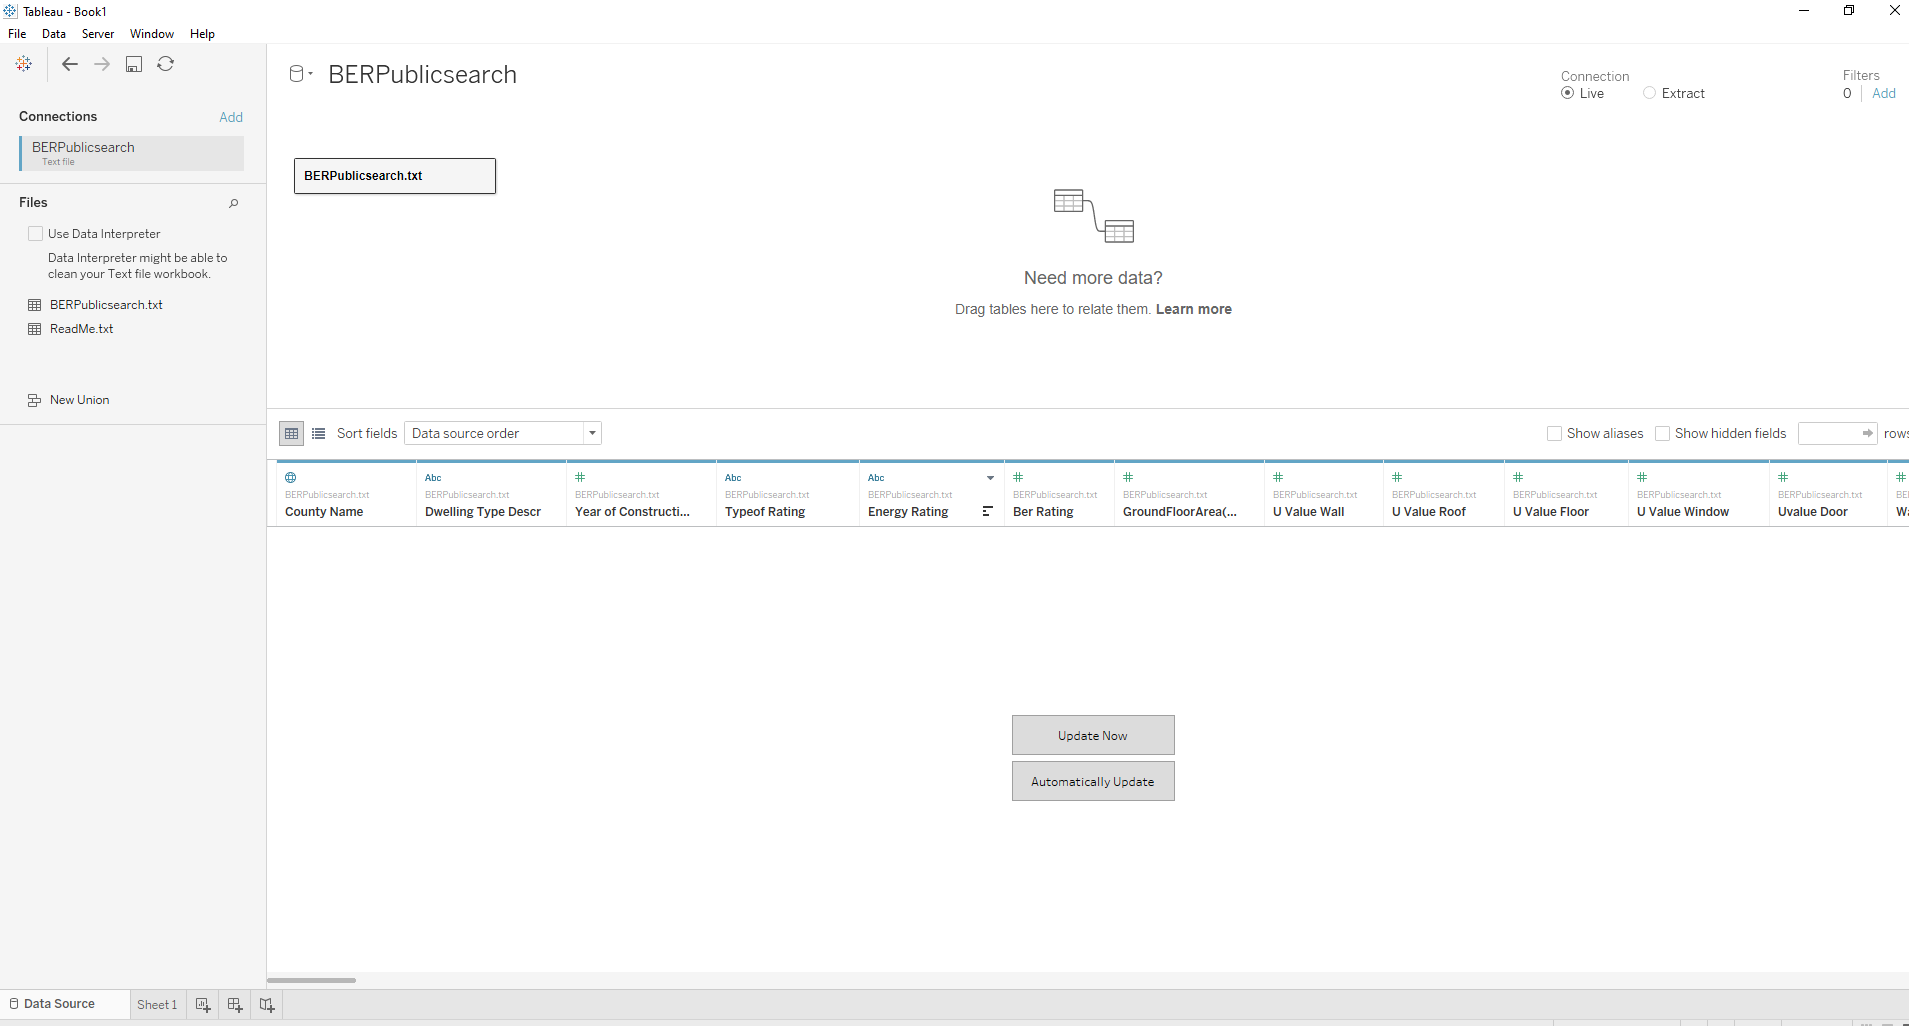Switch to the Sheet 1 tab
The image size is (1909, 1026).
pyautogui.click(x=157, y=1005)
